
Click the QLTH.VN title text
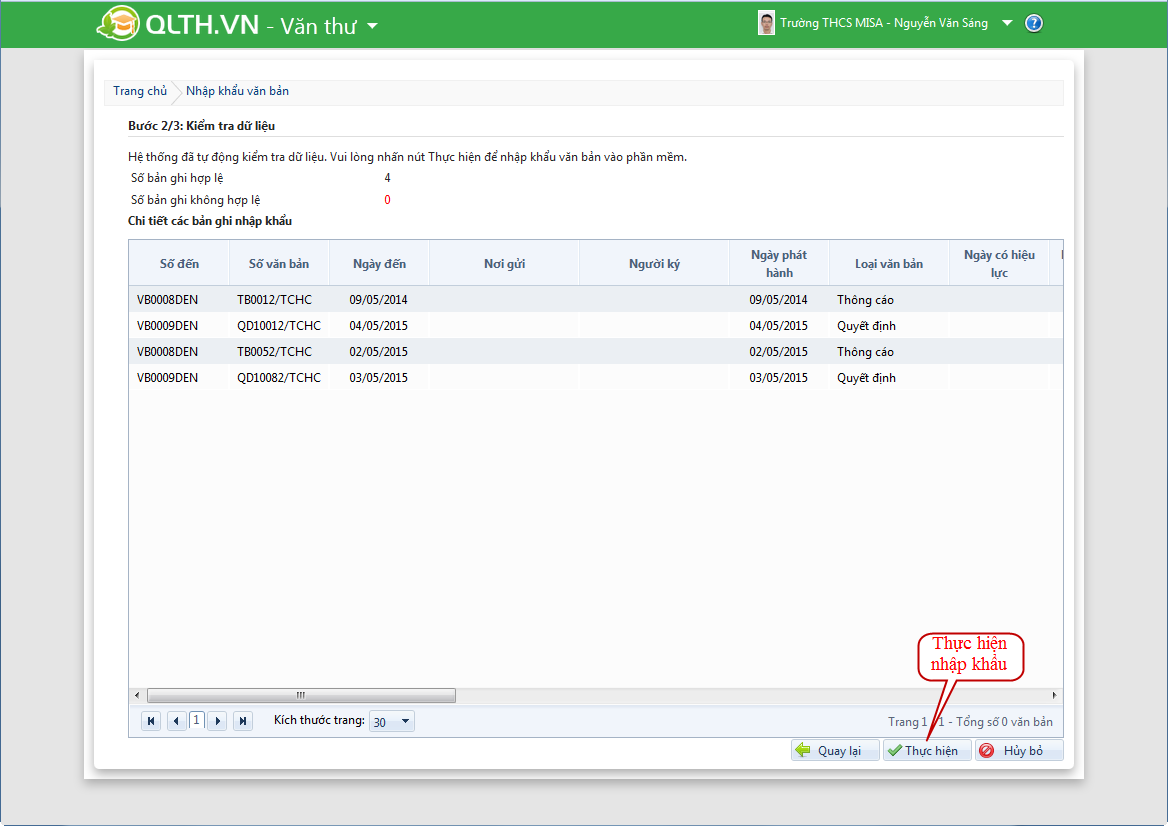click(x=202, y=25)
